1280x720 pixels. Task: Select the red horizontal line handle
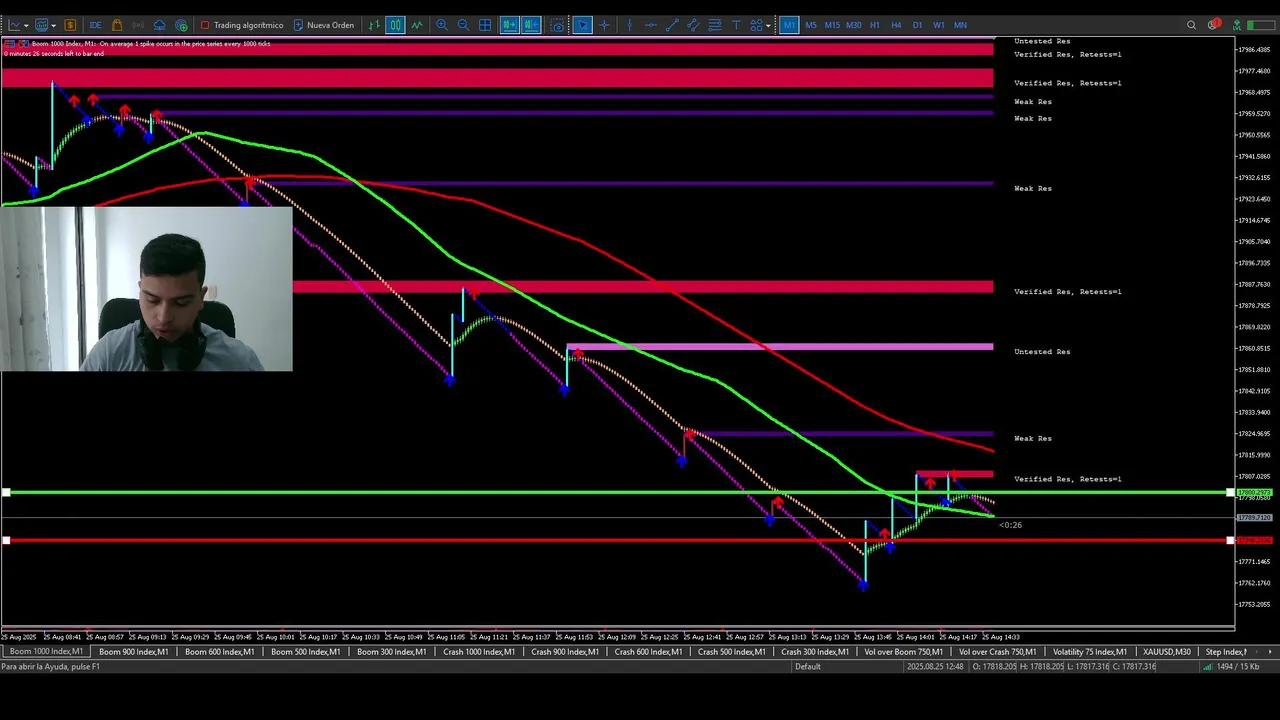[6, 540]
